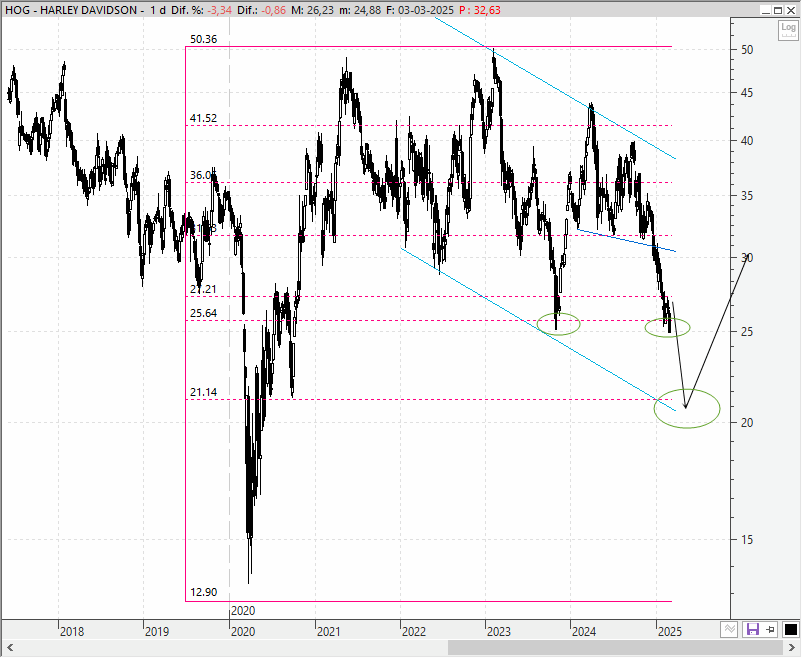
Task: Click the 2021 year label on time axis
Action: (328, 632)
